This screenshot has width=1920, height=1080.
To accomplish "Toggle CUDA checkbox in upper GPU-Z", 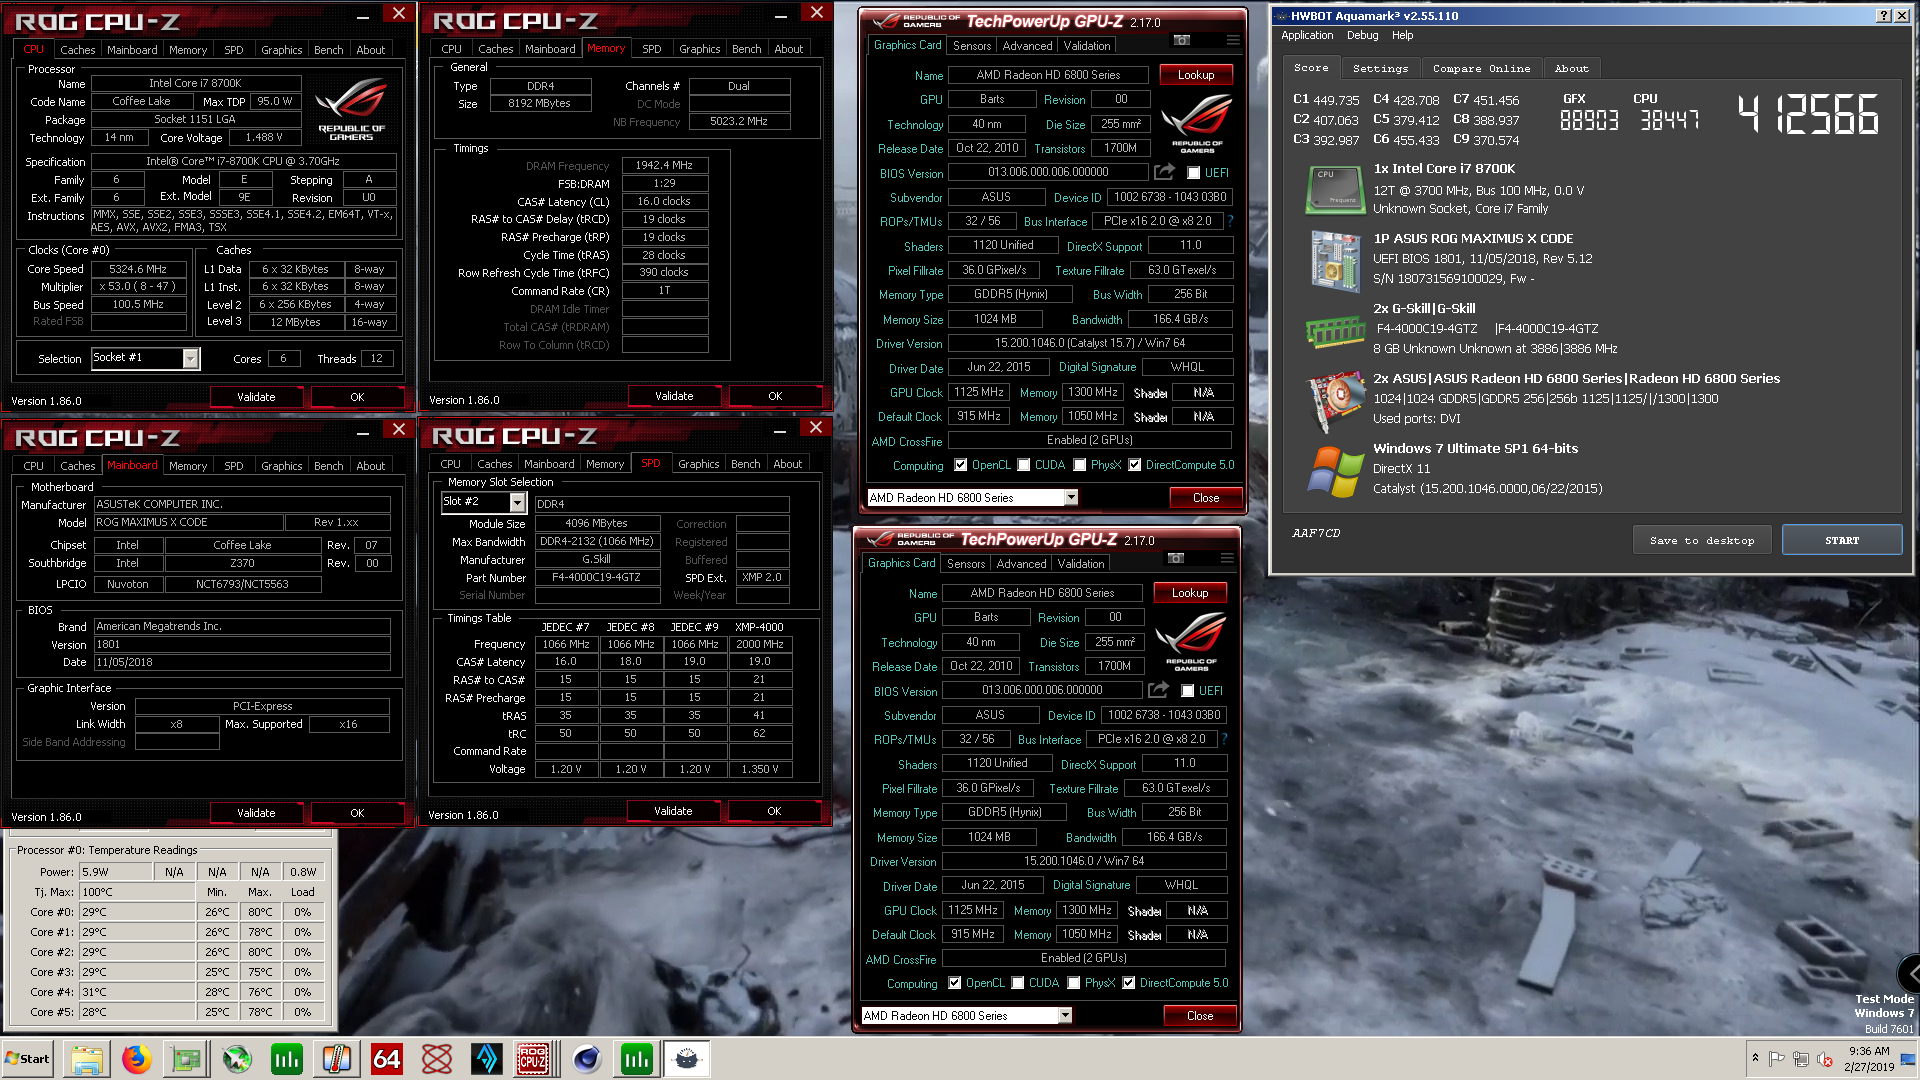I will coord(1023,465).
